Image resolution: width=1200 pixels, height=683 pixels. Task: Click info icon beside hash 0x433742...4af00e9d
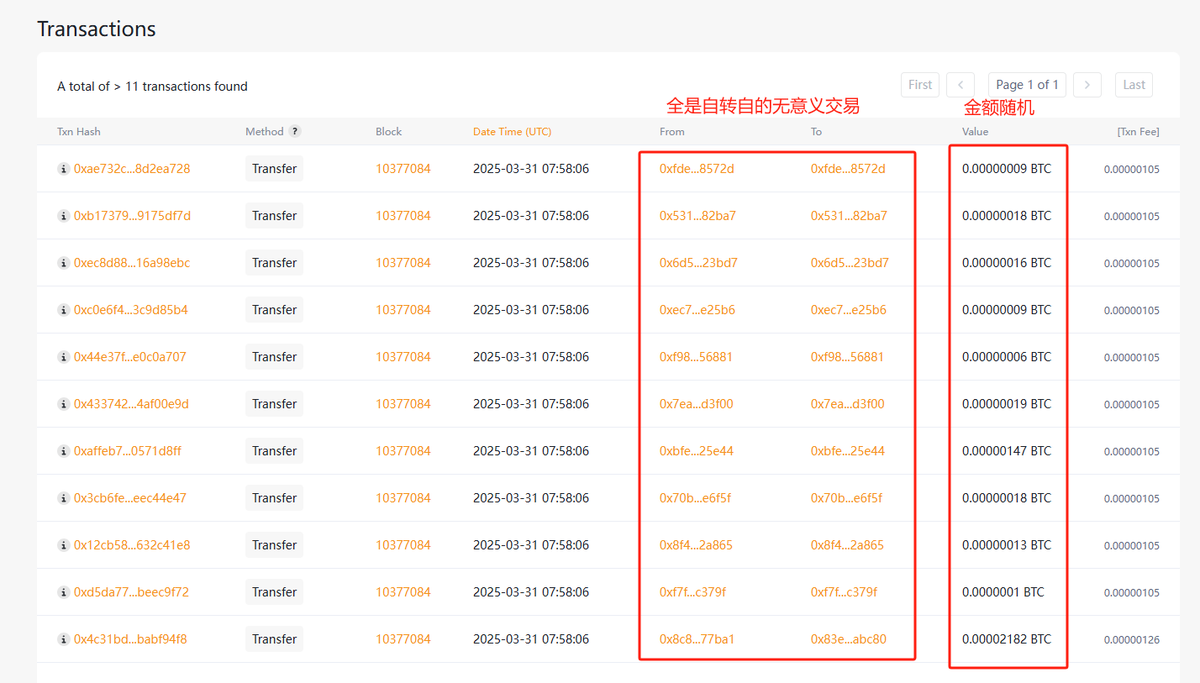[x=63, y=404]
